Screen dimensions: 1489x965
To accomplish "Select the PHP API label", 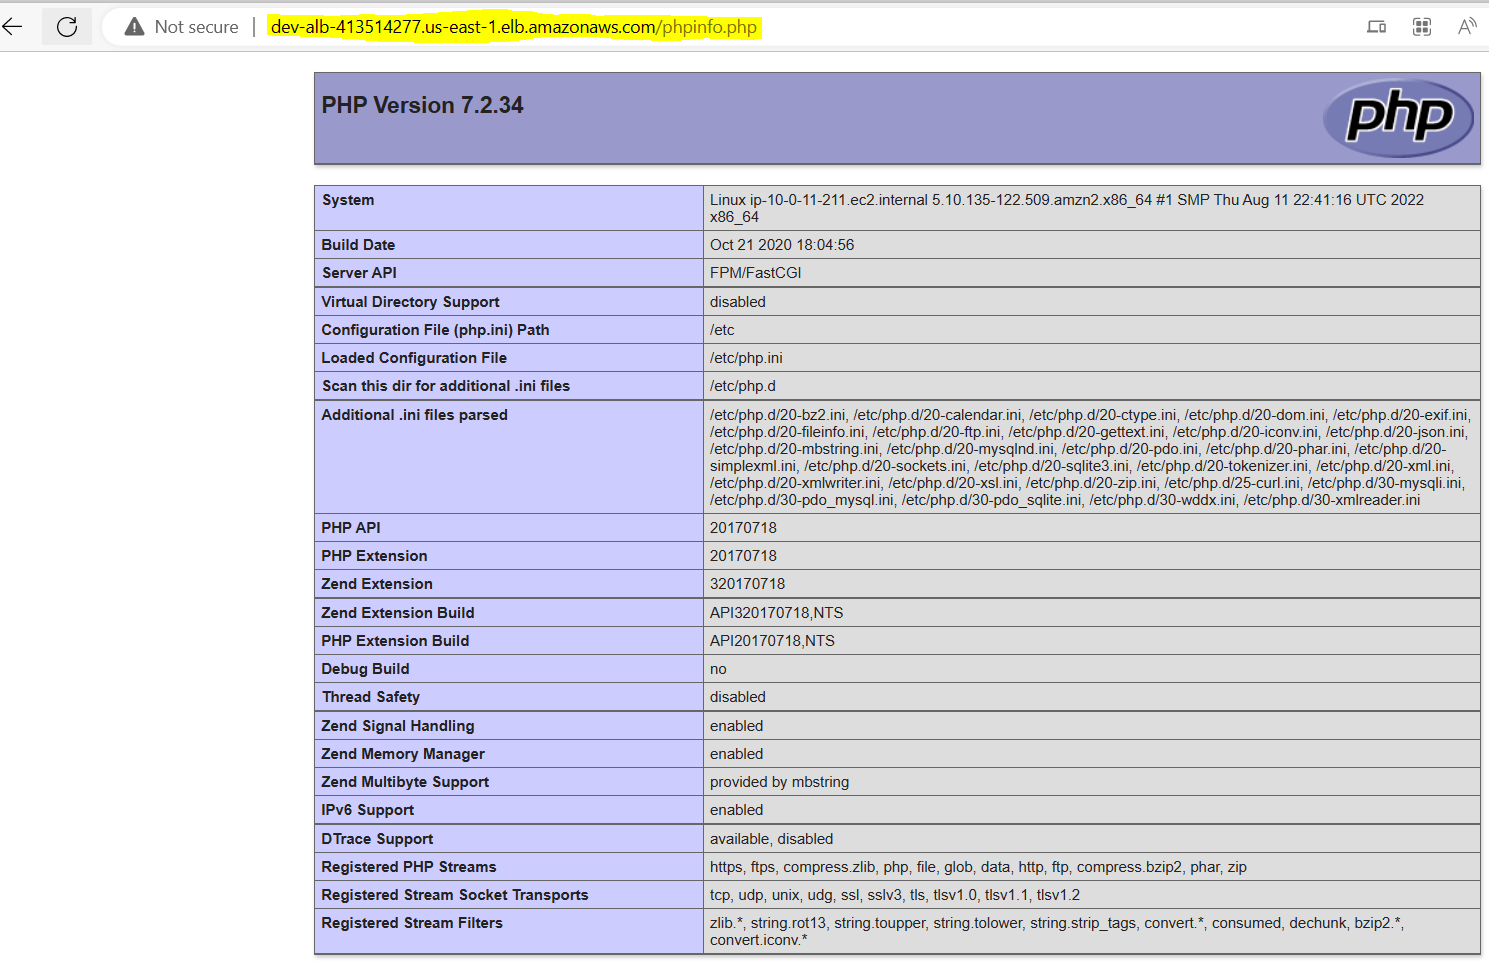I will coord(351,528).
